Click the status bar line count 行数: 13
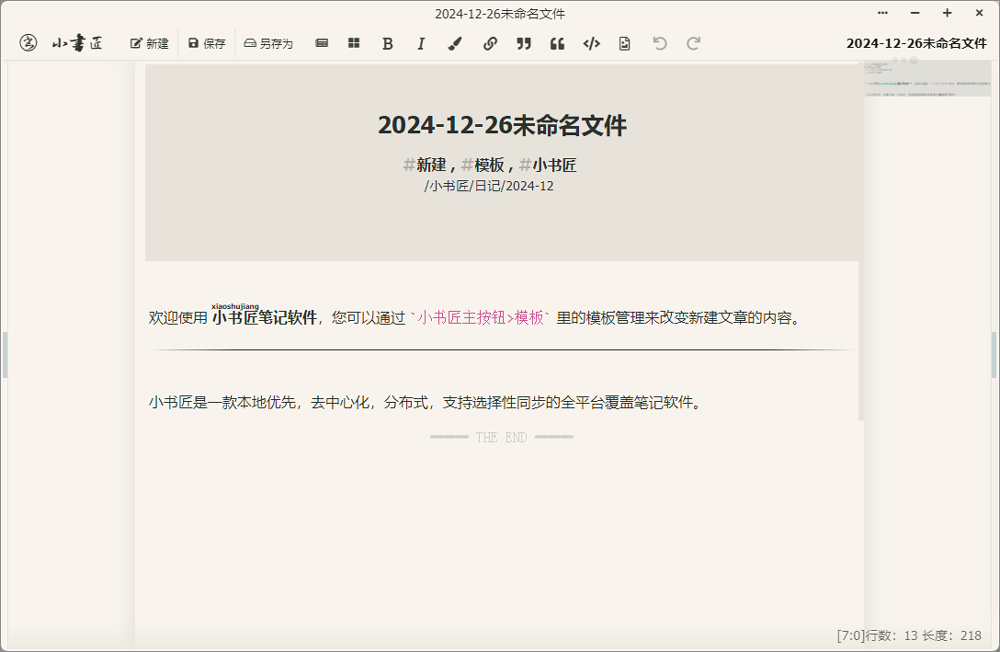 pos(892,635)
